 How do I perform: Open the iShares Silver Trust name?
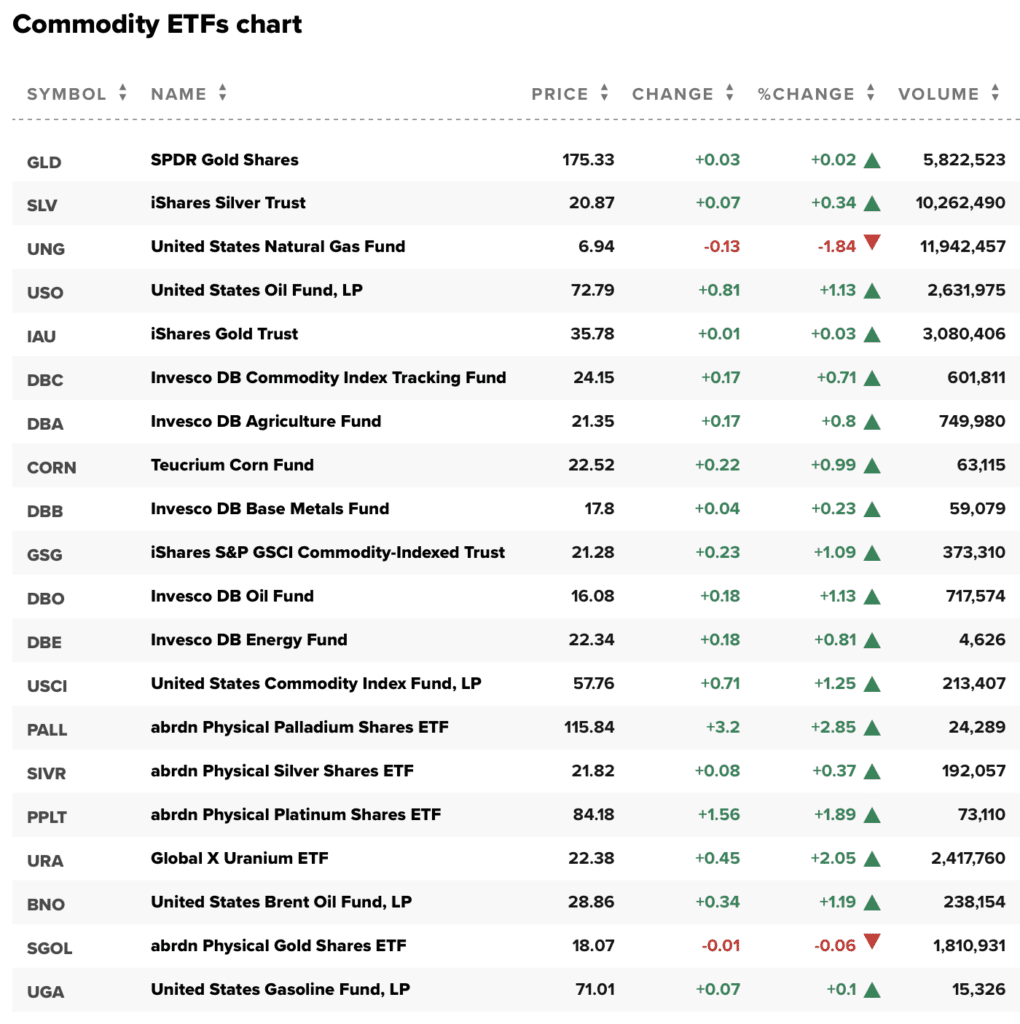pyautogui.click(x=228, y=203)
